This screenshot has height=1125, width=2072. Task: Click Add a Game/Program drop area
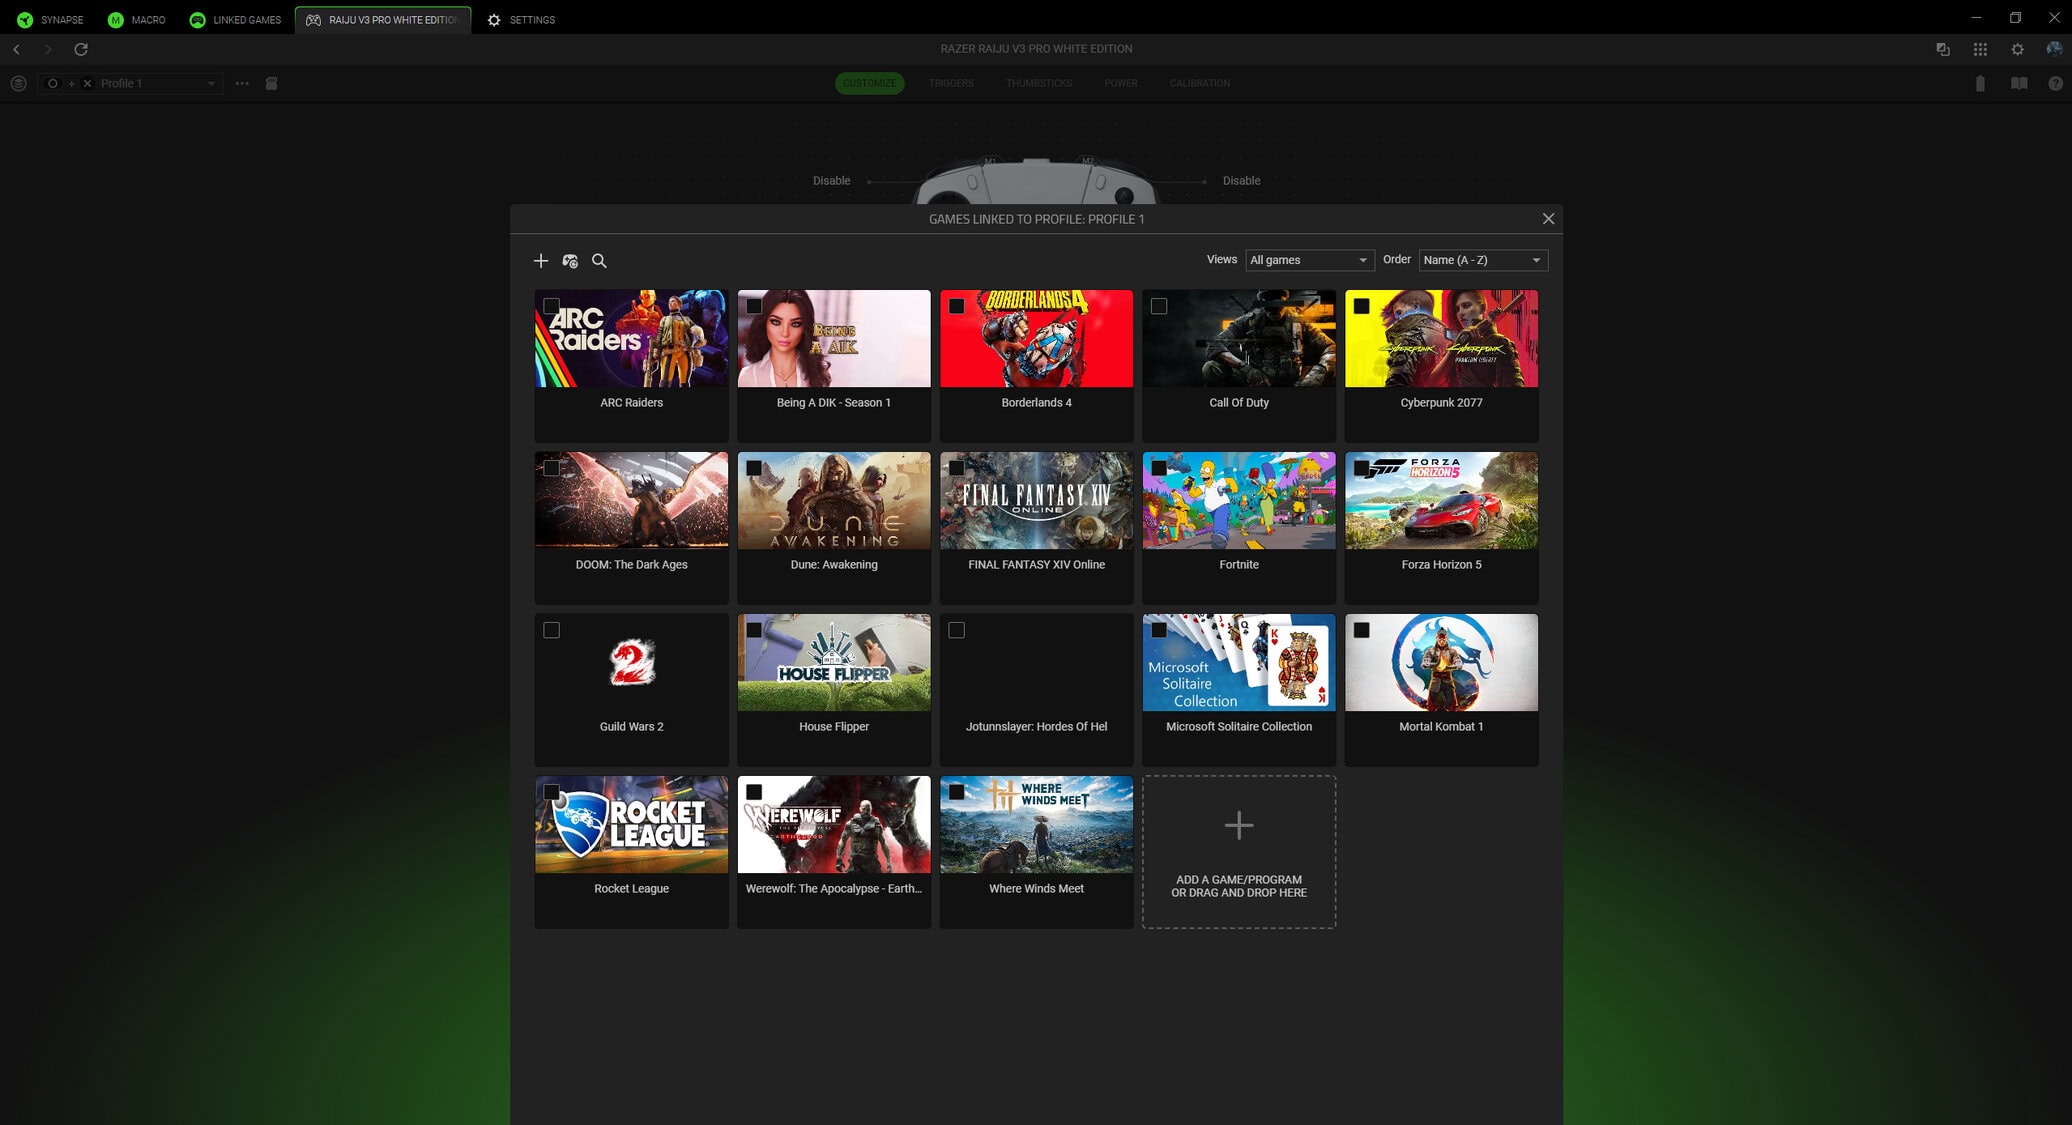[x=1239, y=851]
